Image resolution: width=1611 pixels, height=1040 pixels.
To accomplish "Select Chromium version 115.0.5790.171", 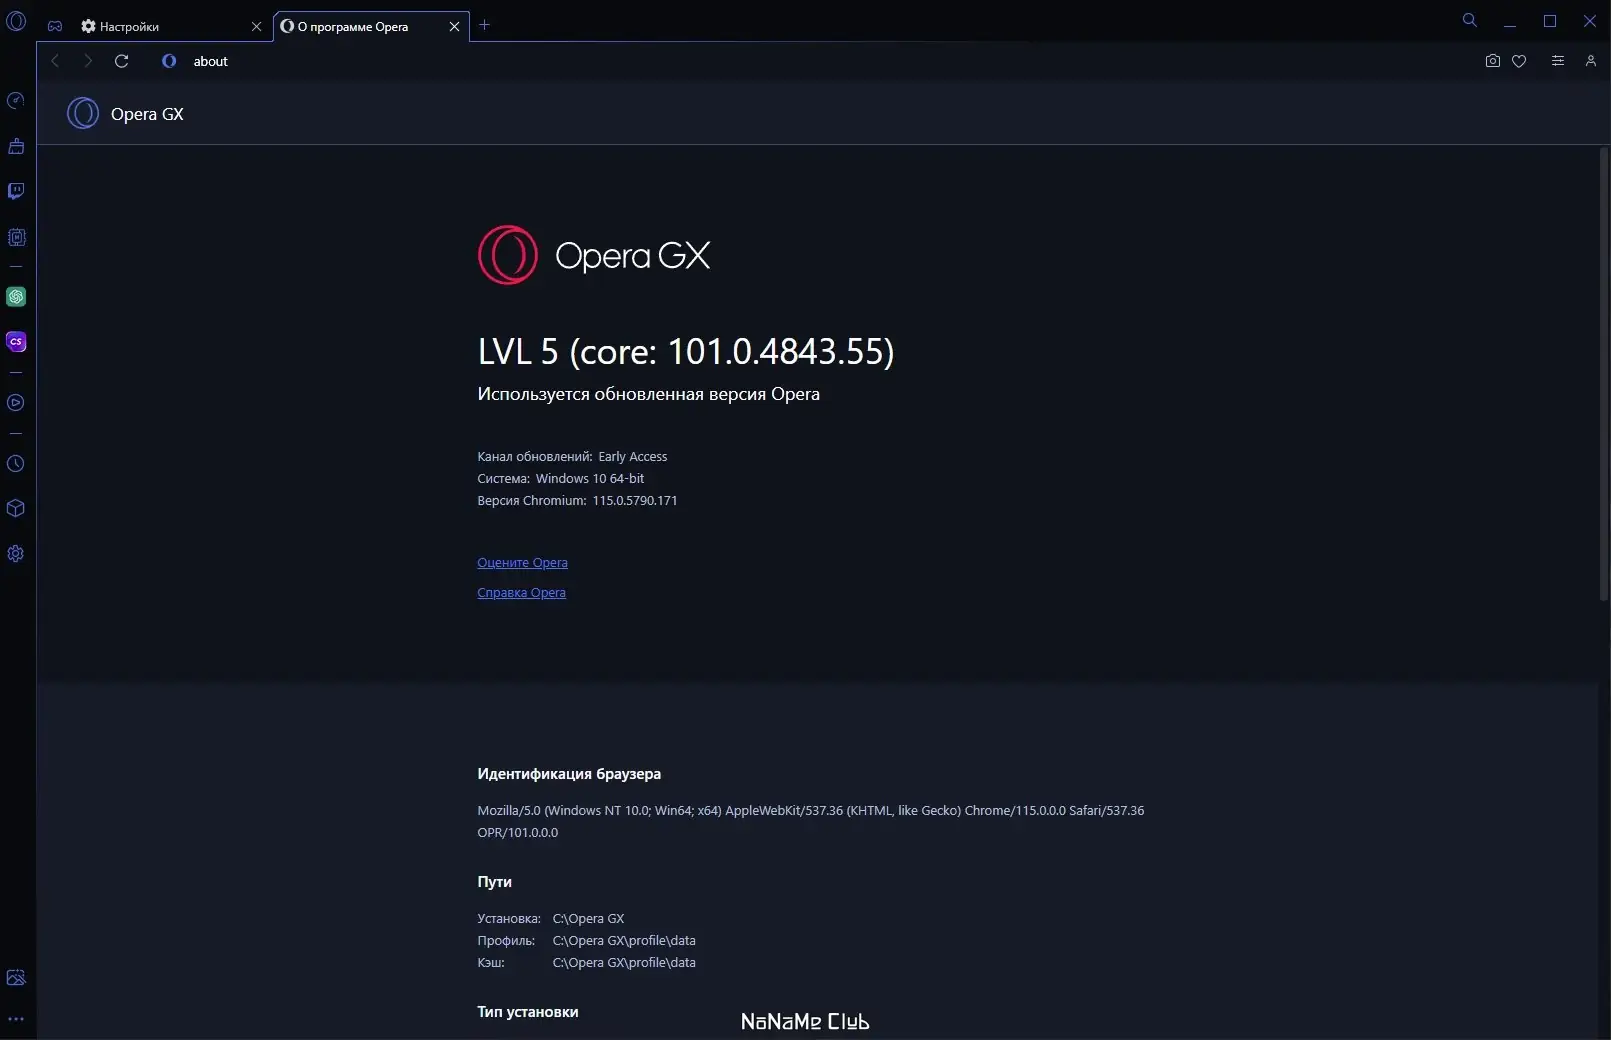I will (635, 501).
